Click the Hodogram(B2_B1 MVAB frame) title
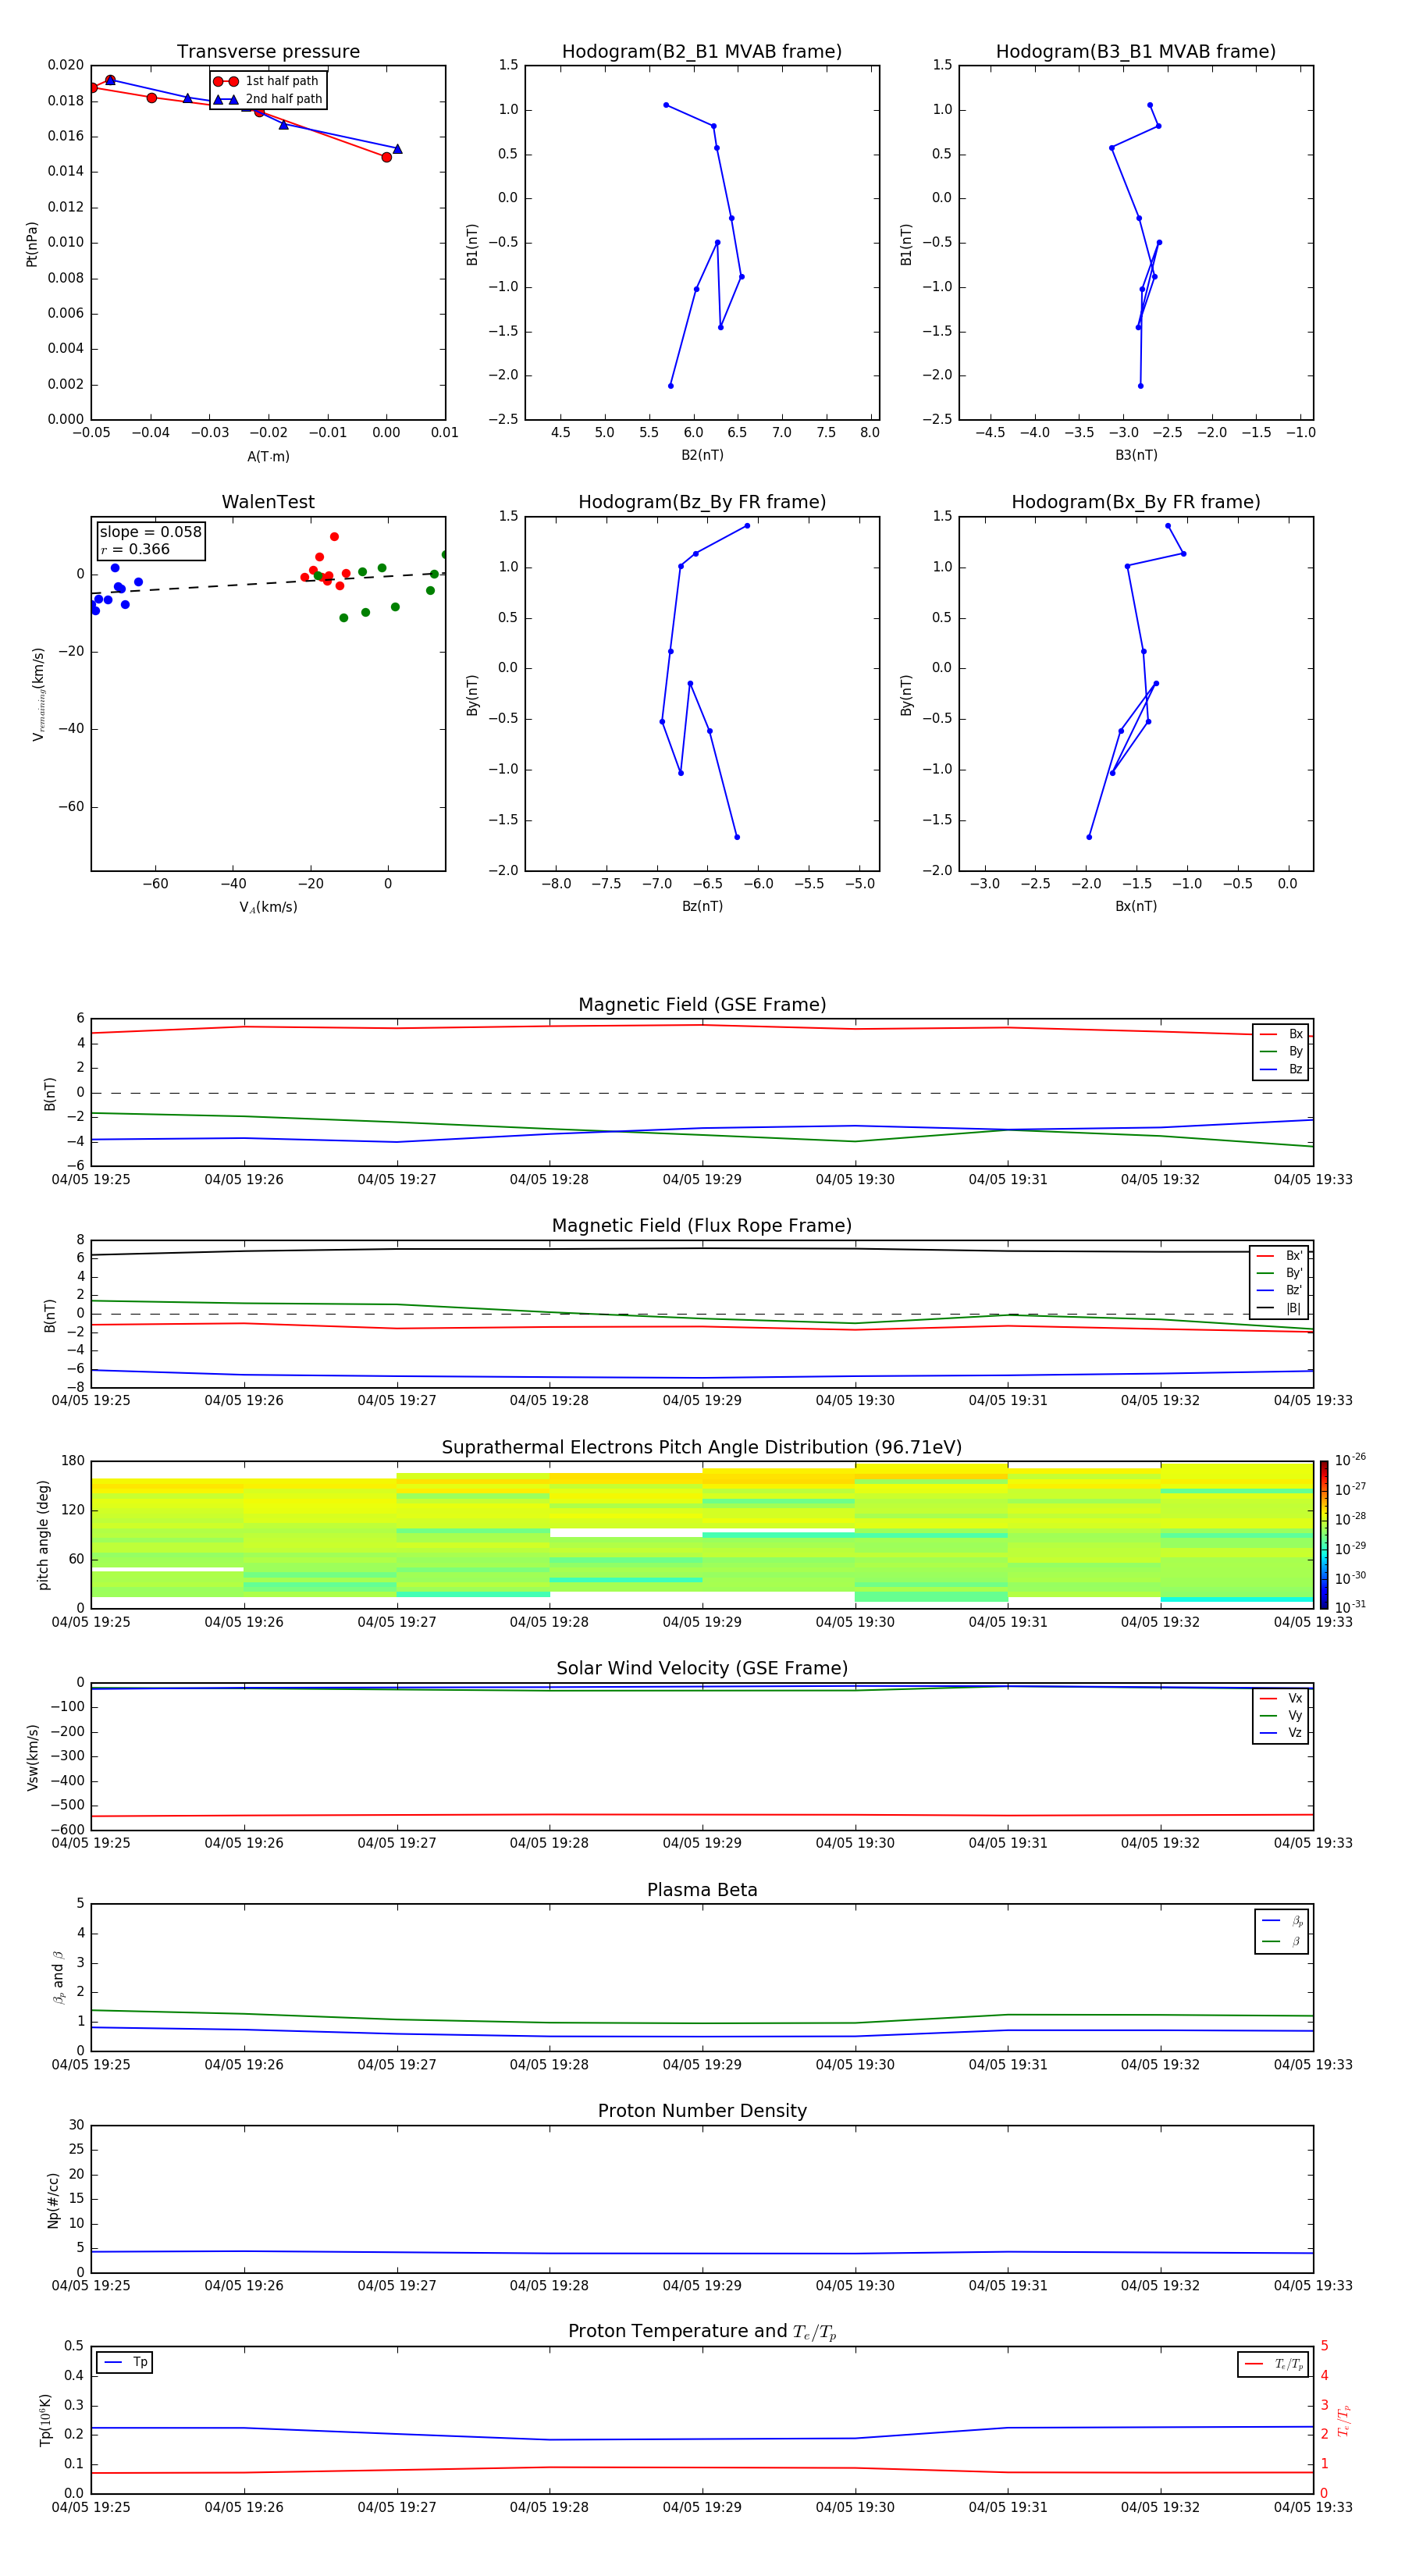Viewport: 1405px width, 2576px height. (x=701, y=52)
